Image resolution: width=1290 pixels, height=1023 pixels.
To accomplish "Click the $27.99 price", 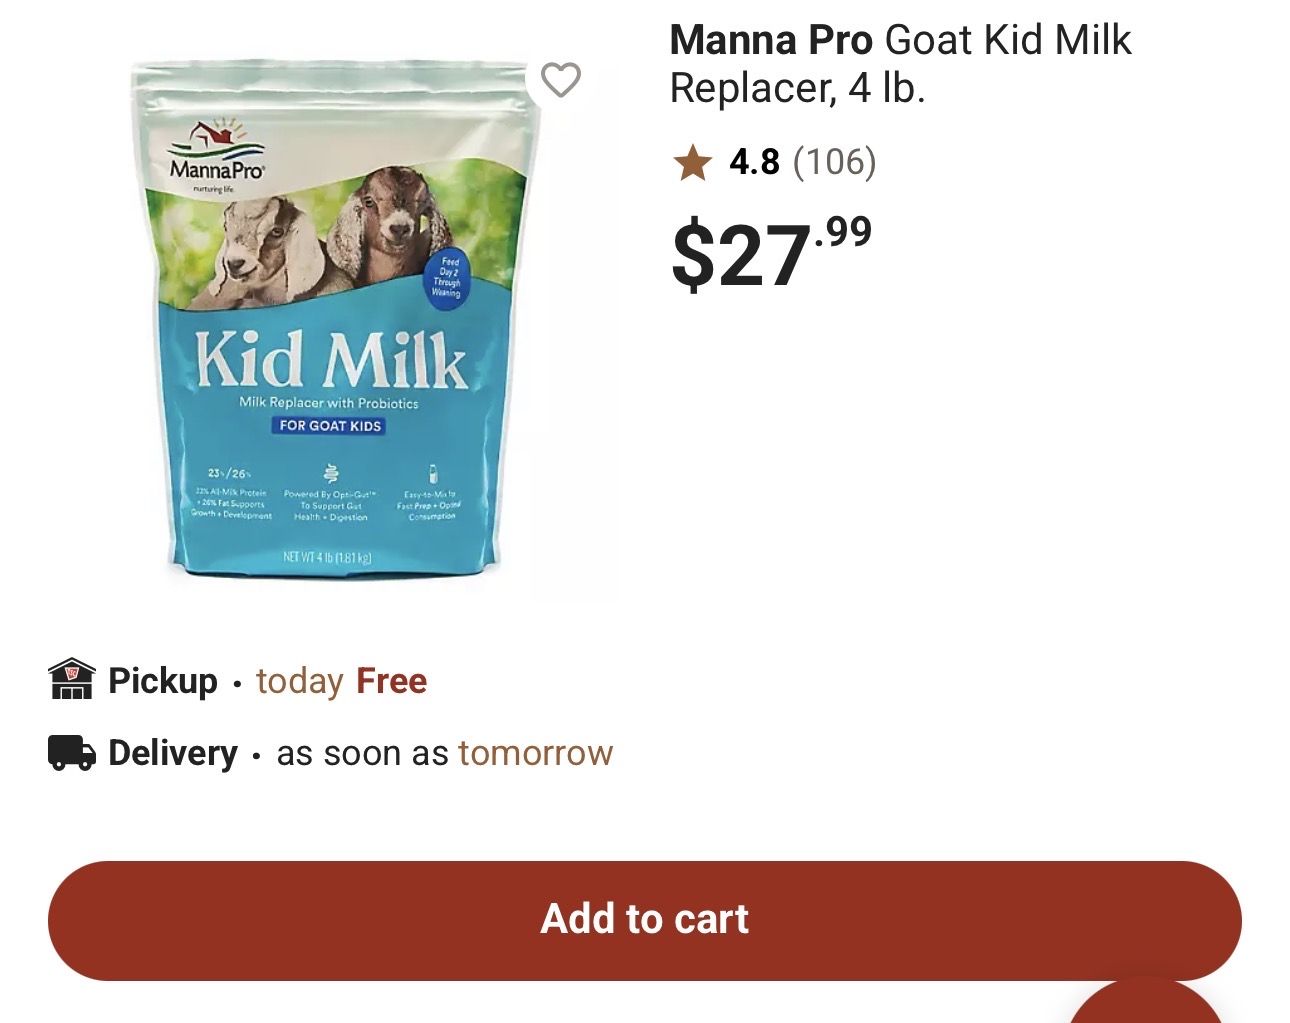I will point(771,254).
